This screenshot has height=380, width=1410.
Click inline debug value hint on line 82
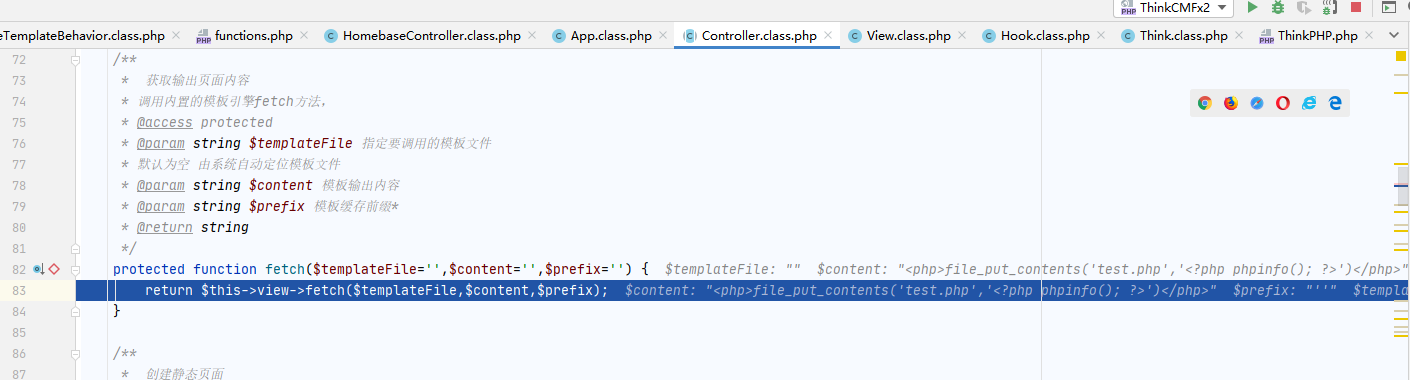click(x=1036, y=270)
